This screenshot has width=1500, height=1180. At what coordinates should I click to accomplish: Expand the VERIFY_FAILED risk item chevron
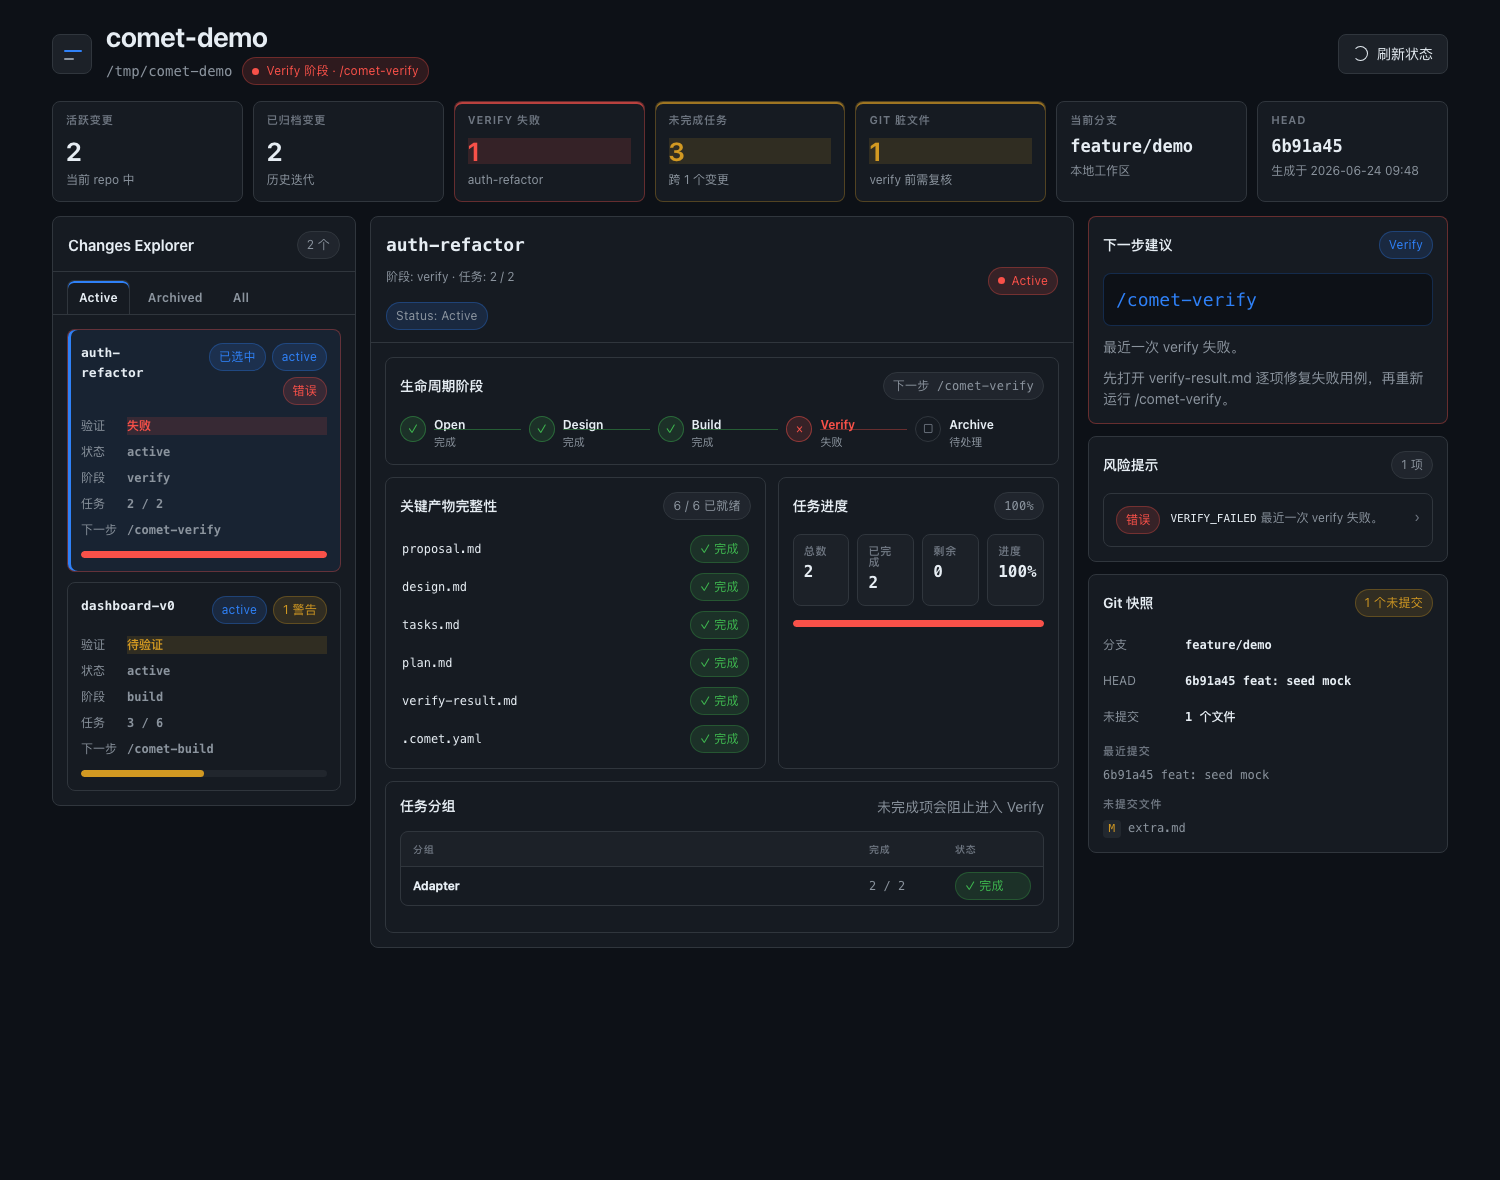coord(1417,518)
